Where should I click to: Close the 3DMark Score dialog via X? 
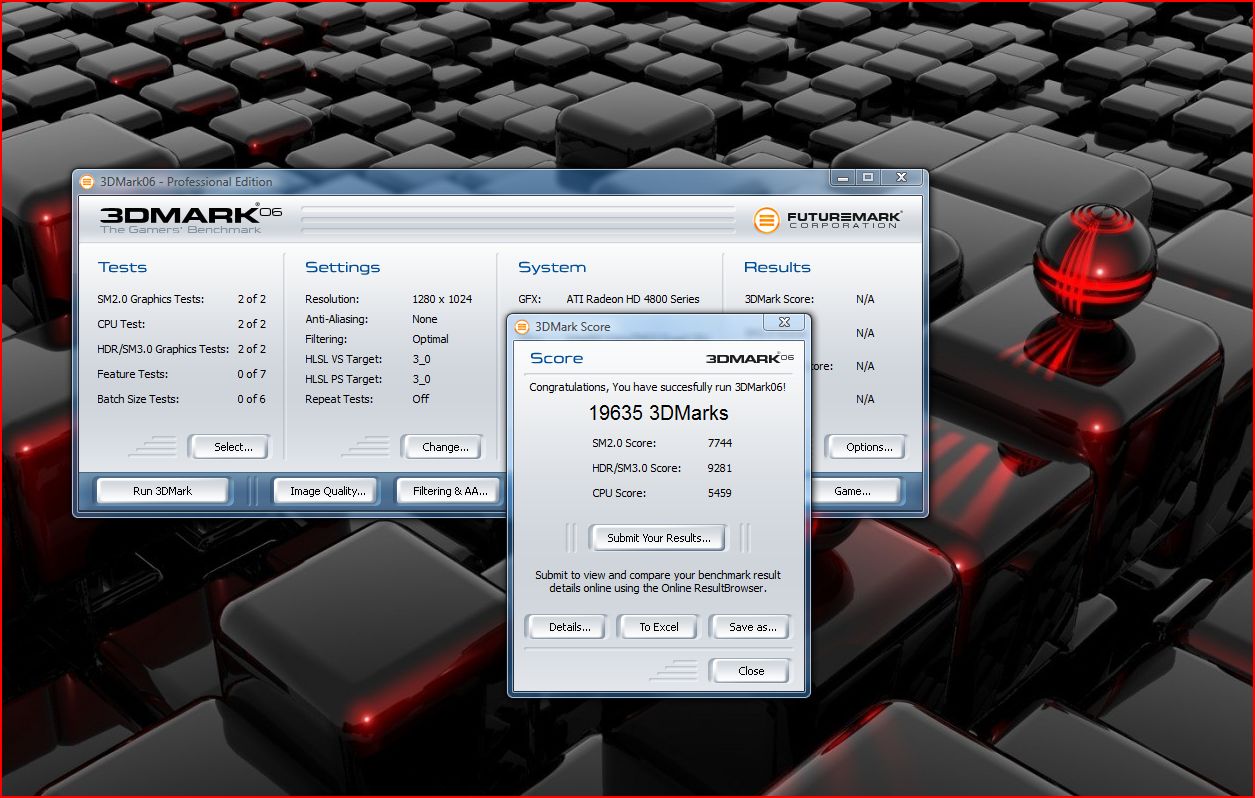[x=784, y=323]
